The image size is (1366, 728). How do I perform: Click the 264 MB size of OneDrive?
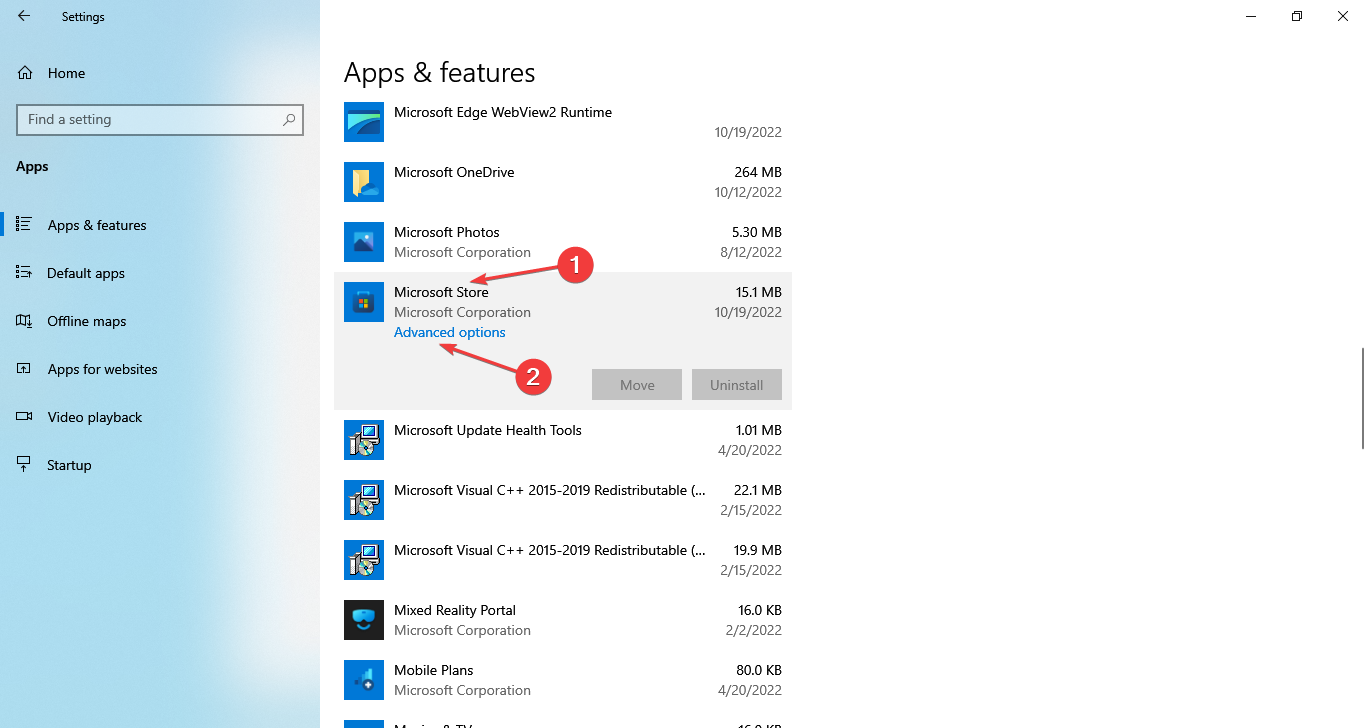(758, 172)
